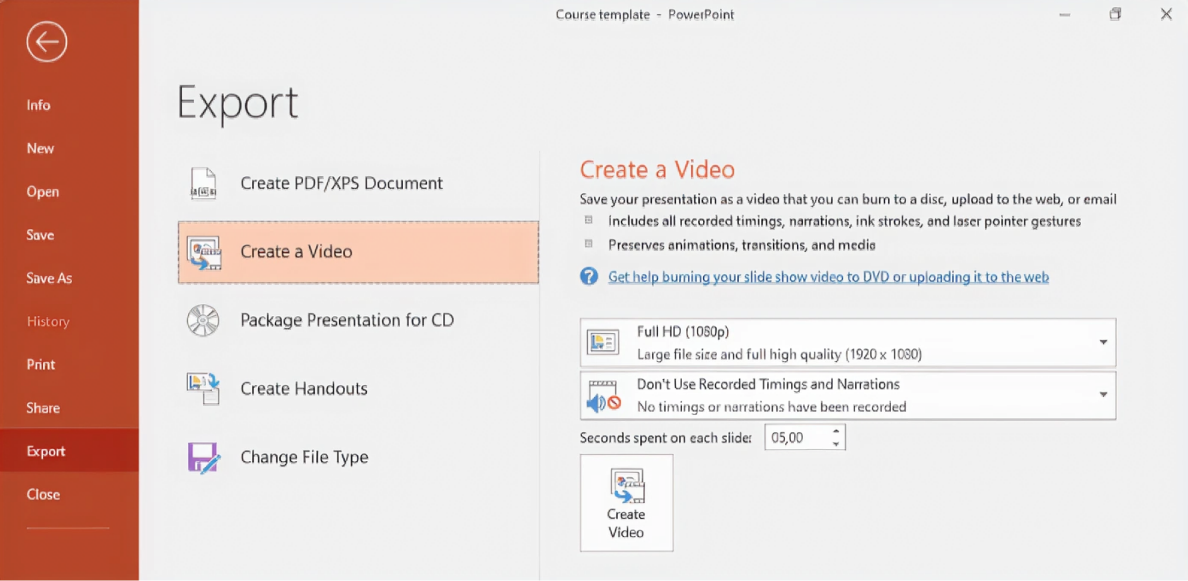Click the back arrow to leave Export view

(x=46, y=42)
